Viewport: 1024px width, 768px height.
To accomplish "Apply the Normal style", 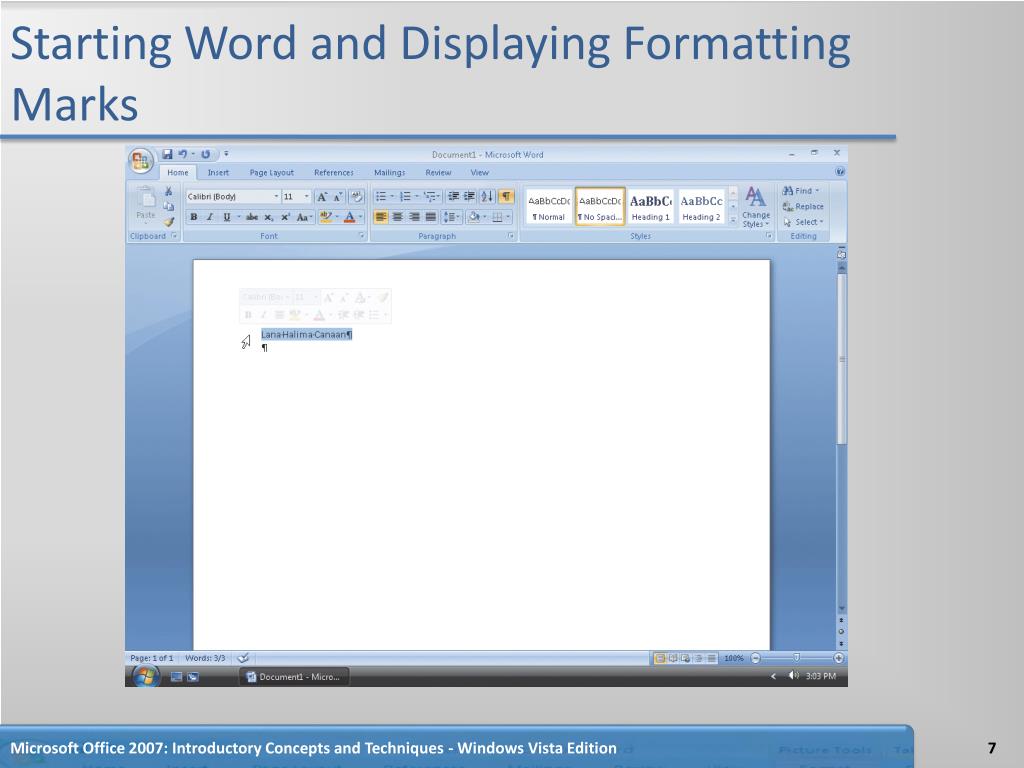I will point(549,207).
